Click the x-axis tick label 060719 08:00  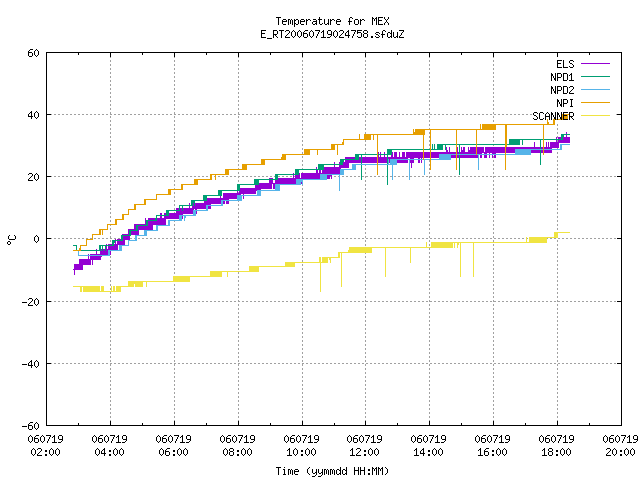point(237,446)
